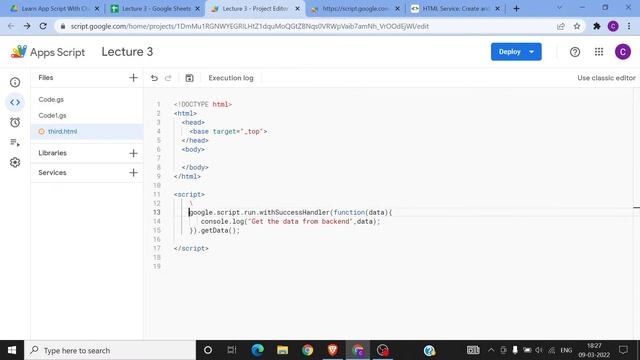Open the Google apps grid icon

coord(599,52)
